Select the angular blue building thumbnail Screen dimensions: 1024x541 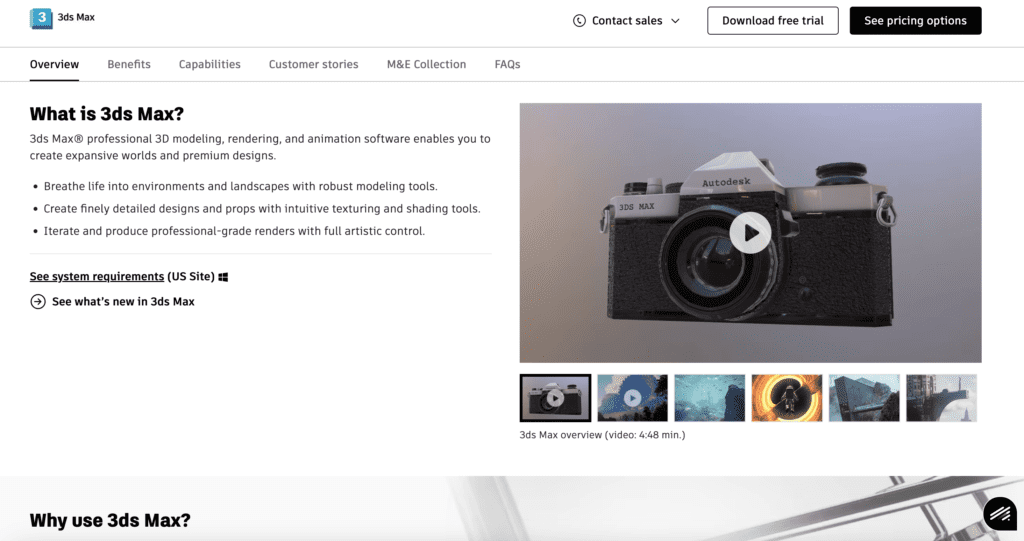pyautogui.click(x=864, y=398)
